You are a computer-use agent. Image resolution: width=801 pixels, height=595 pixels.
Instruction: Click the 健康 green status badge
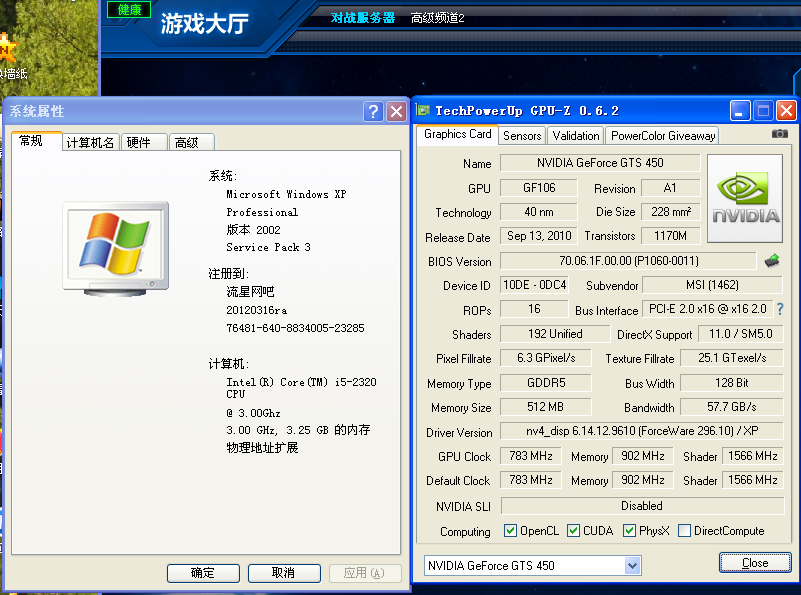[129, 9]
